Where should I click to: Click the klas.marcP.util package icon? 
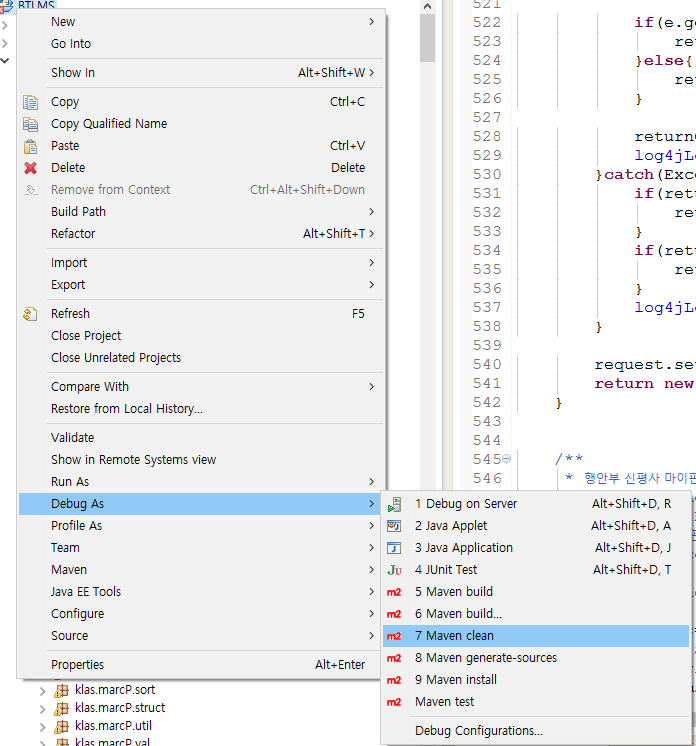coord(61,726)
